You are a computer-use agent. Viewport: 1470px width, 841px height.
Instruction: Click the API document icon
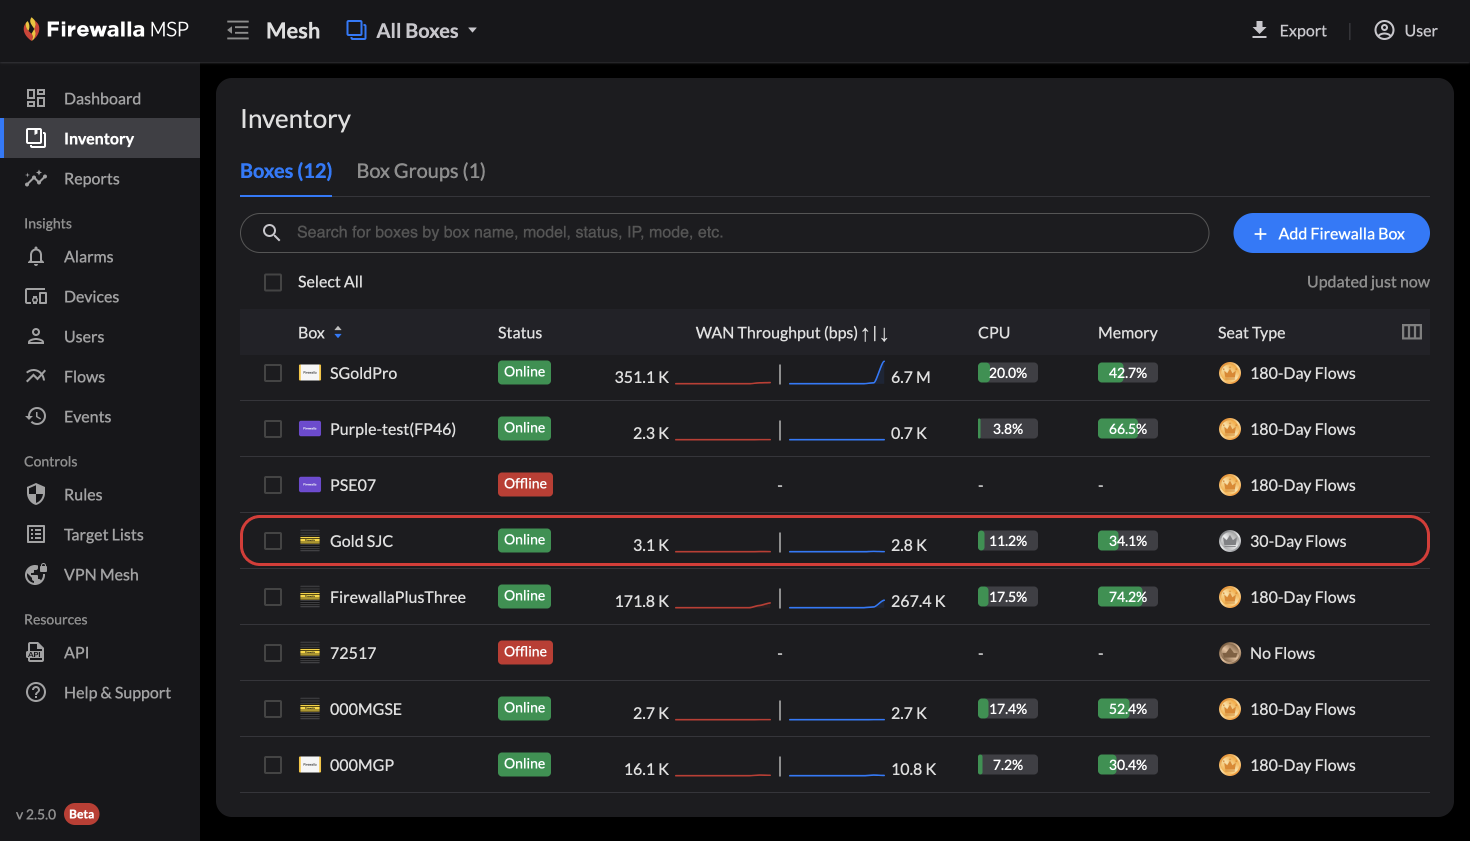pyautogui.click(x=36, y=652)
